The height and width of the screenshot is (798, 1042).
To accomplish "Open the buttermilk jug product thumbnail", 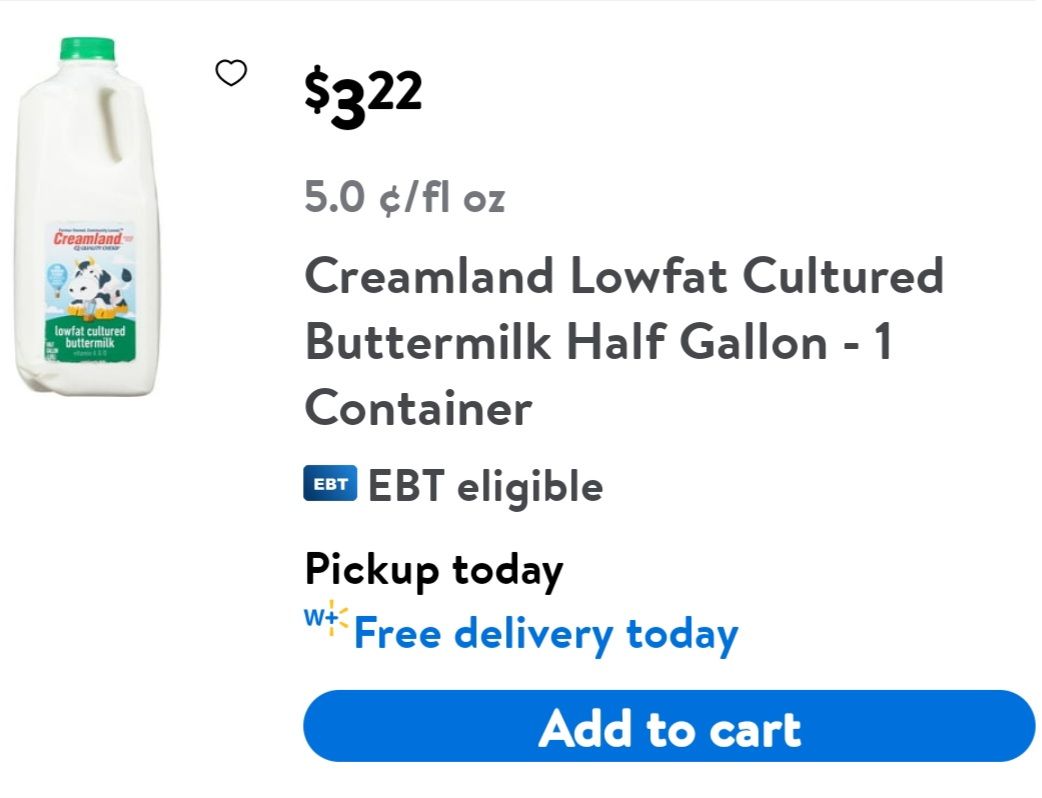I will (87, 216).
